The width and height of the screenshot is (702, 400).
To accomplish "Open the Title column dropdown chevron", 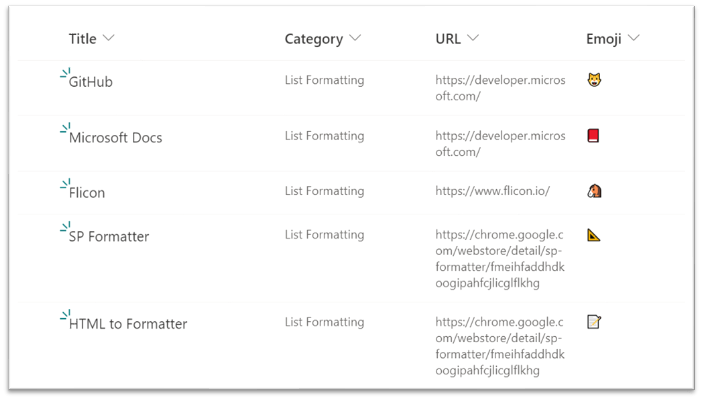I will tap(108, 38).
